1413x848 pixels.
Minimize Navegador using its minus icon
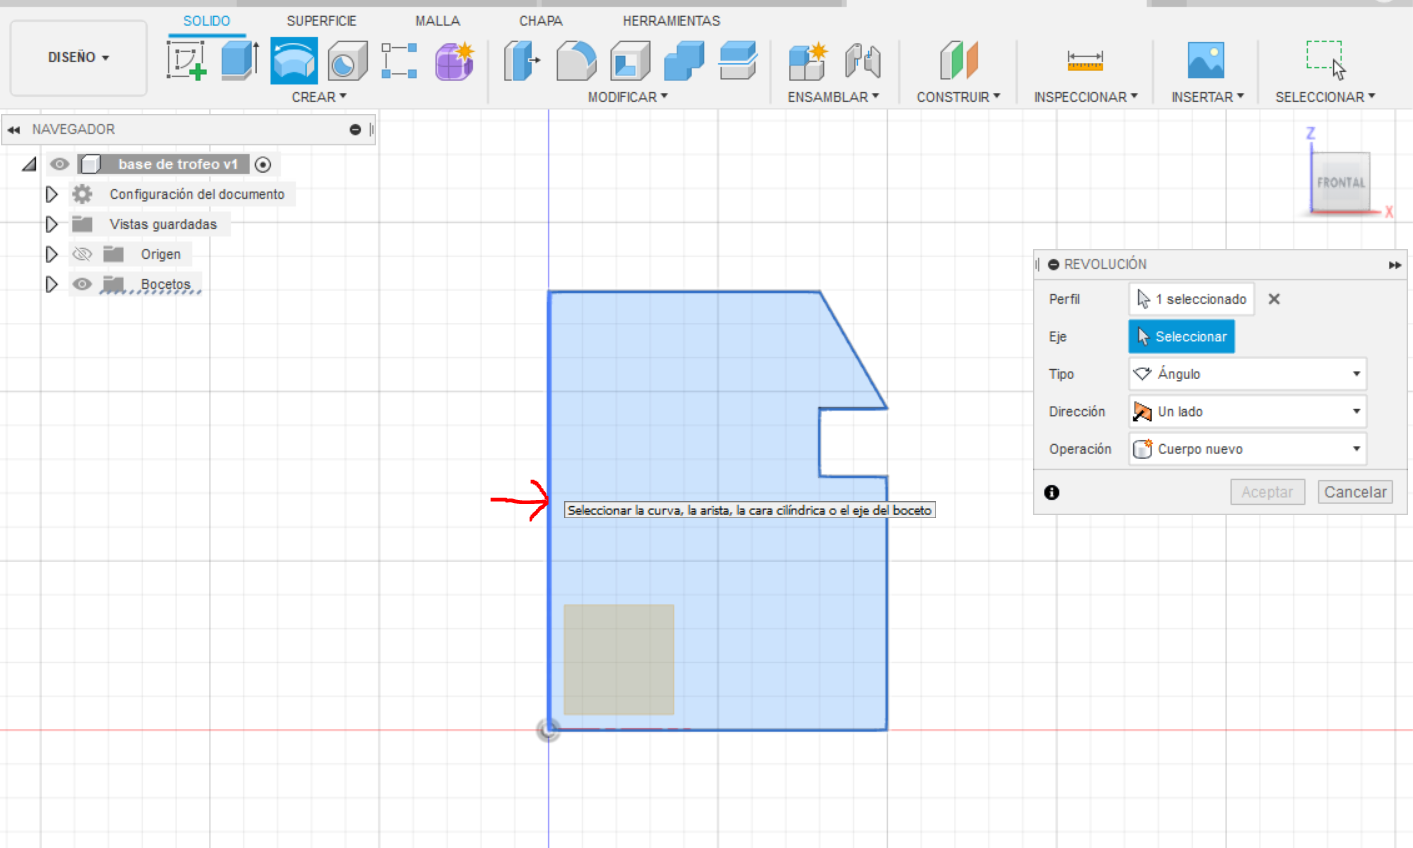tap(355, 130)
